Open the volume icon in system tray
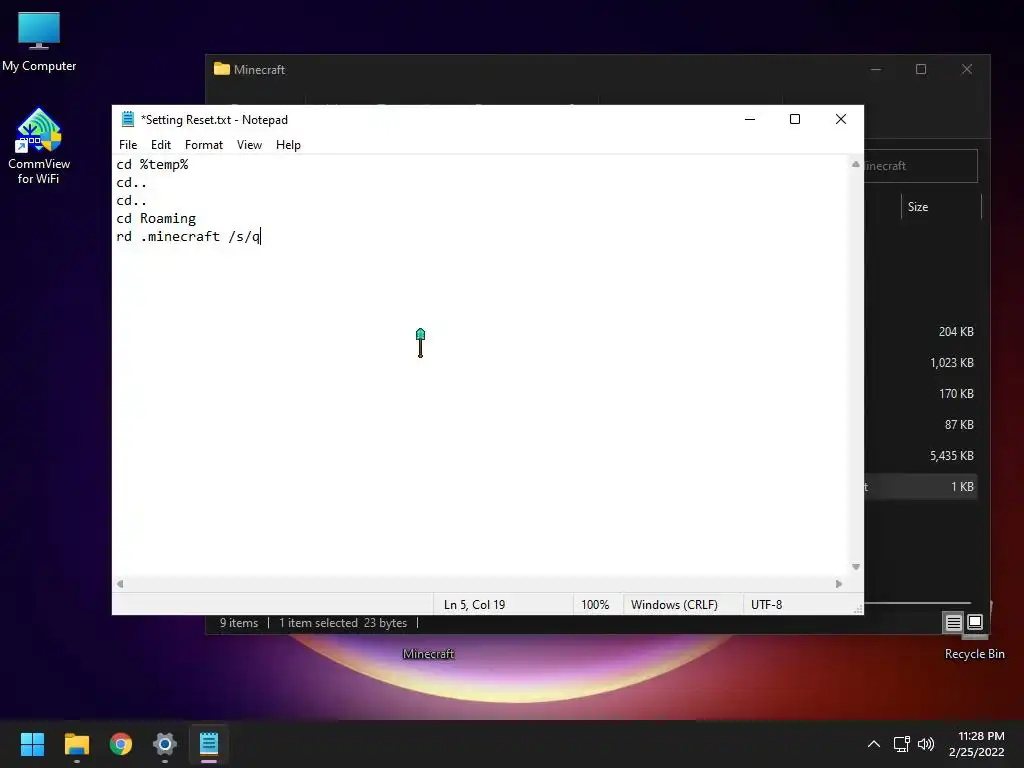 pyautogui.click(x=926, y=744)
